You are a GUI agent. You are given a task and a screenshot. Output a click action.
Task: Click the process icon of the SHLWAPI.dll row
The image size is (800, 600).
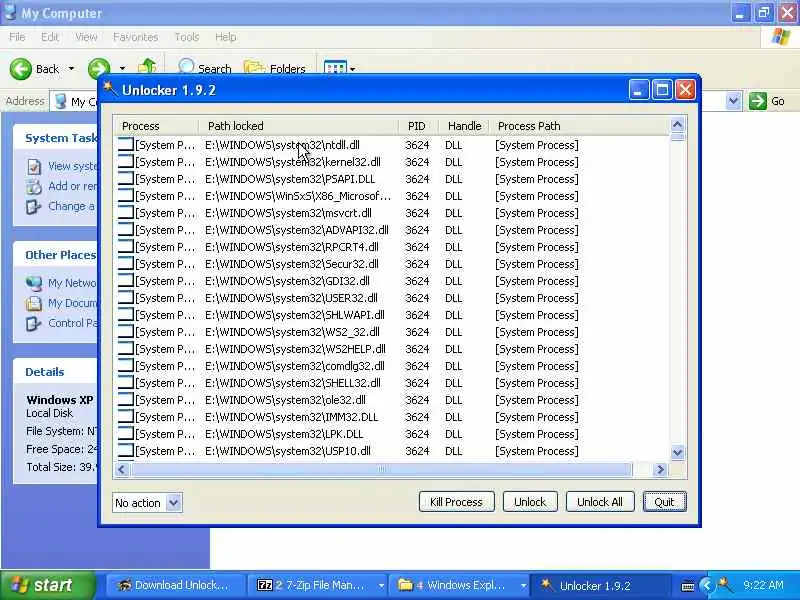126,314
